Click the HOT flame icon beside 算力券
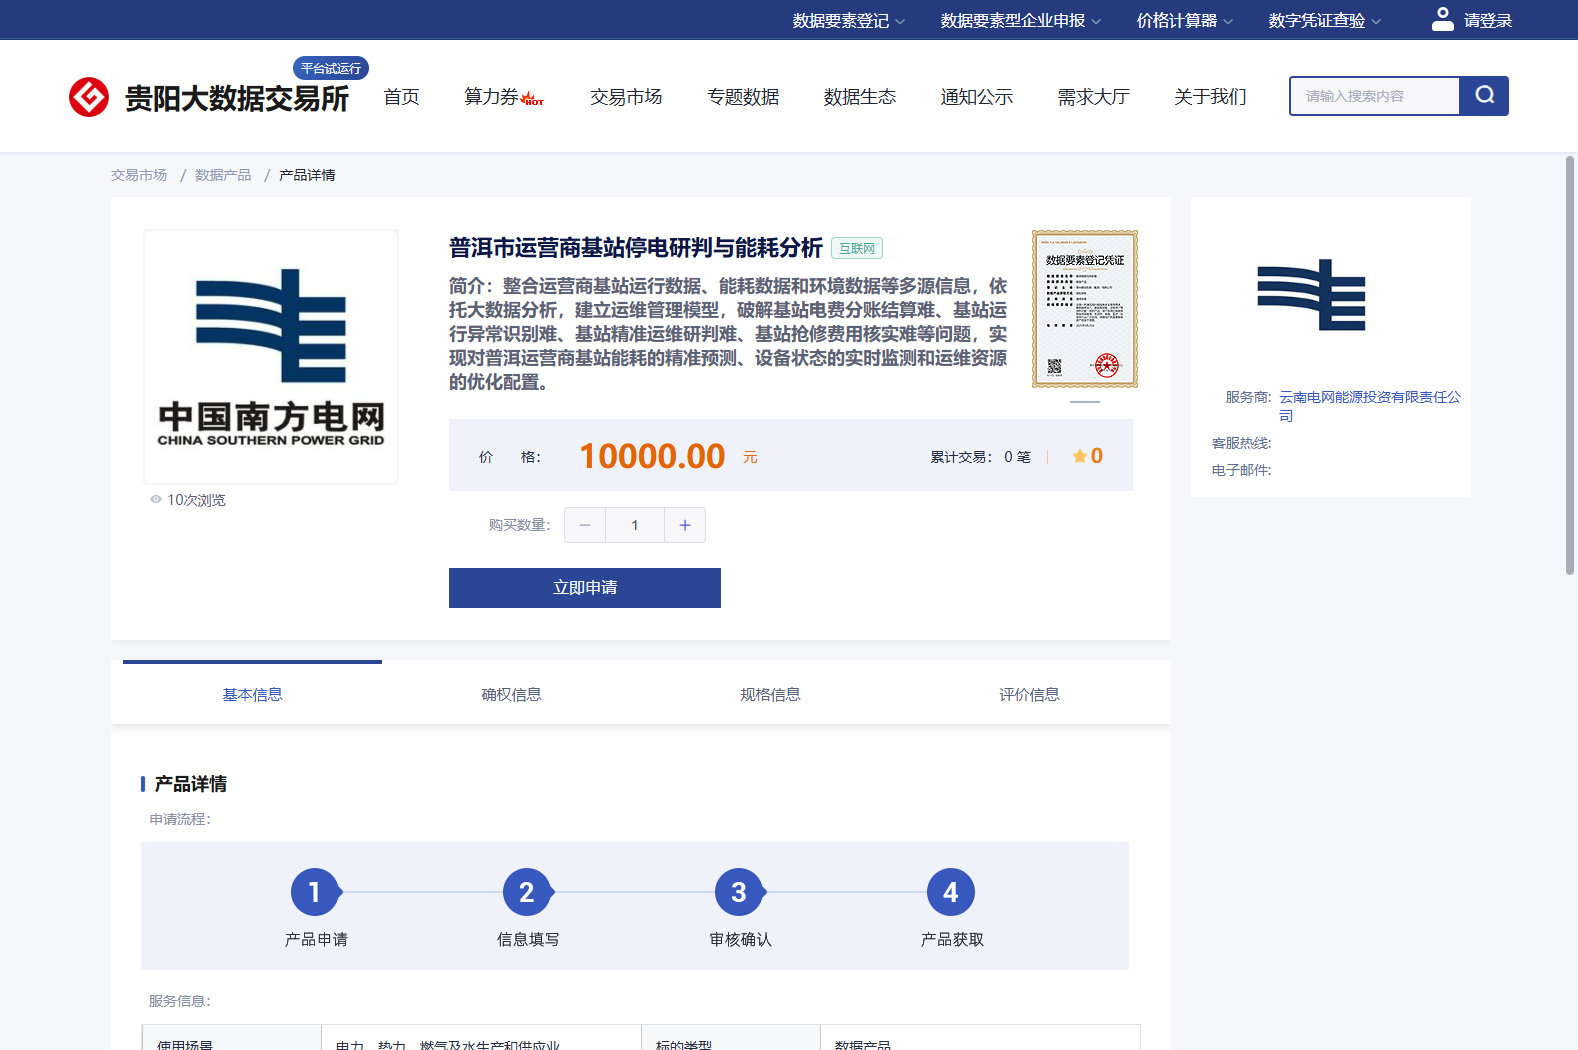This screenshot has height=1050, width=1578. (x=532, y=99)
